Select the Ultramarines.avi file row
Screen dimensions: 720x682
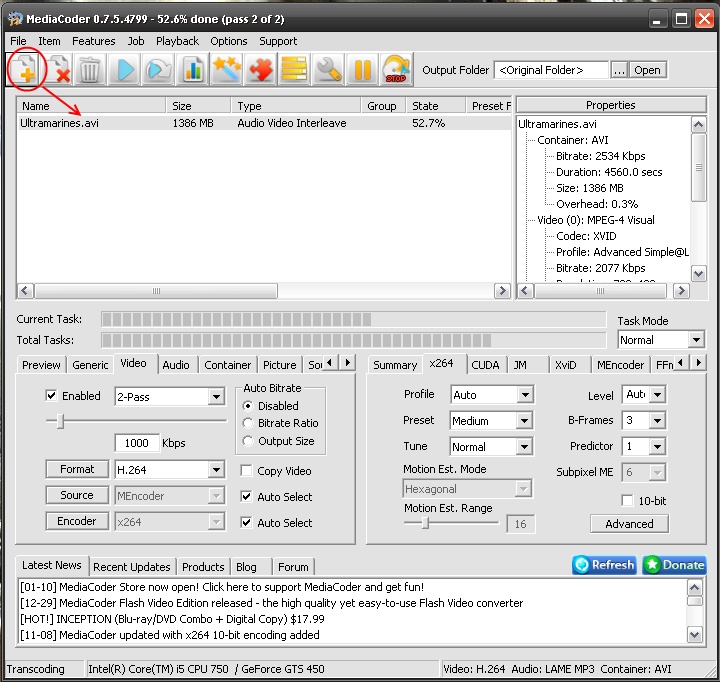264,123
